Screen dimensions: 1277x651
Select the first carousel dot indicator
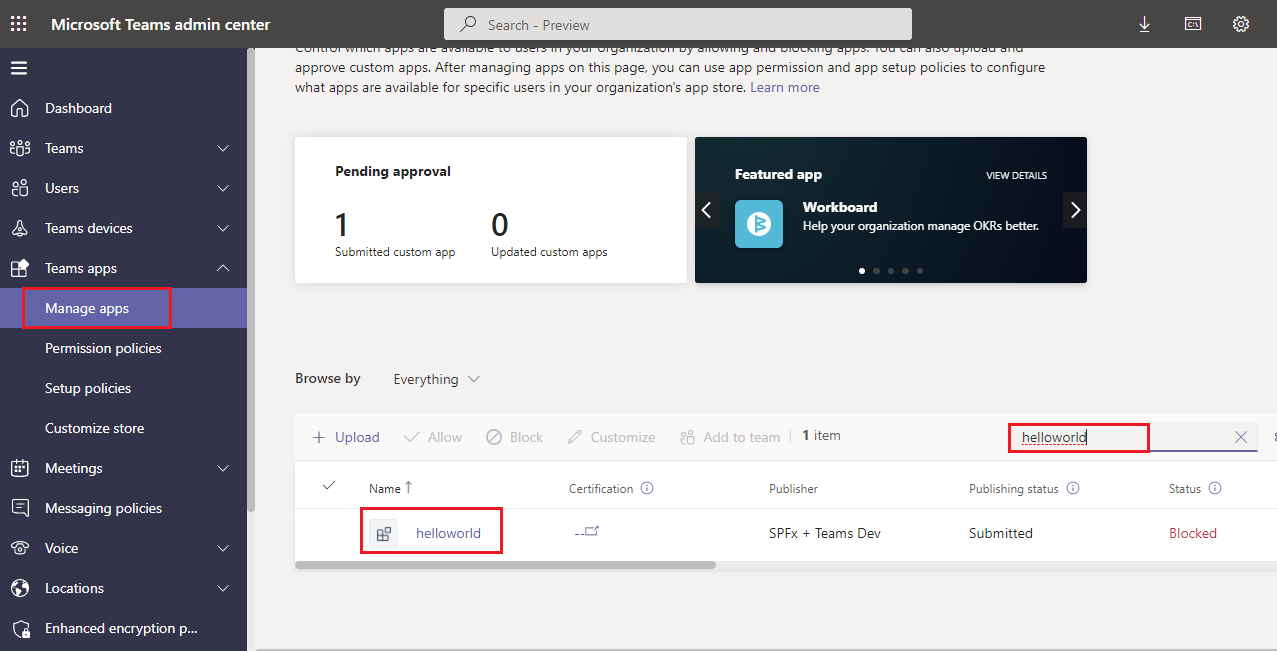click(x=862, y=270)
